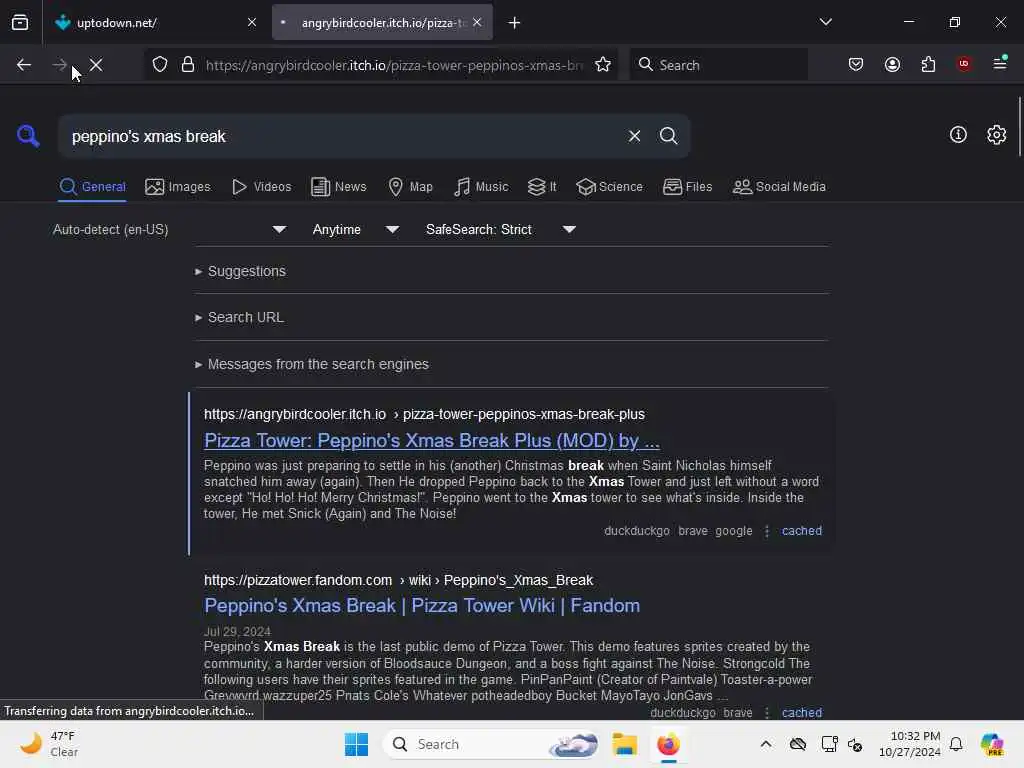
Task: Click the OneDrive cloud tray icon
Action: (797, 744)
